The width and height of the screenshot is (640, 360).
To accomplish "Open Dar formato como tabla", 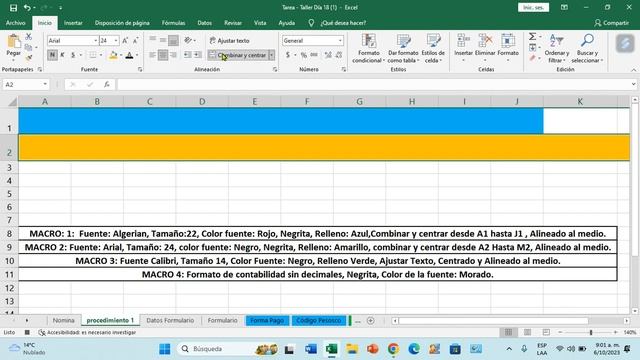I will pos(403,49).
